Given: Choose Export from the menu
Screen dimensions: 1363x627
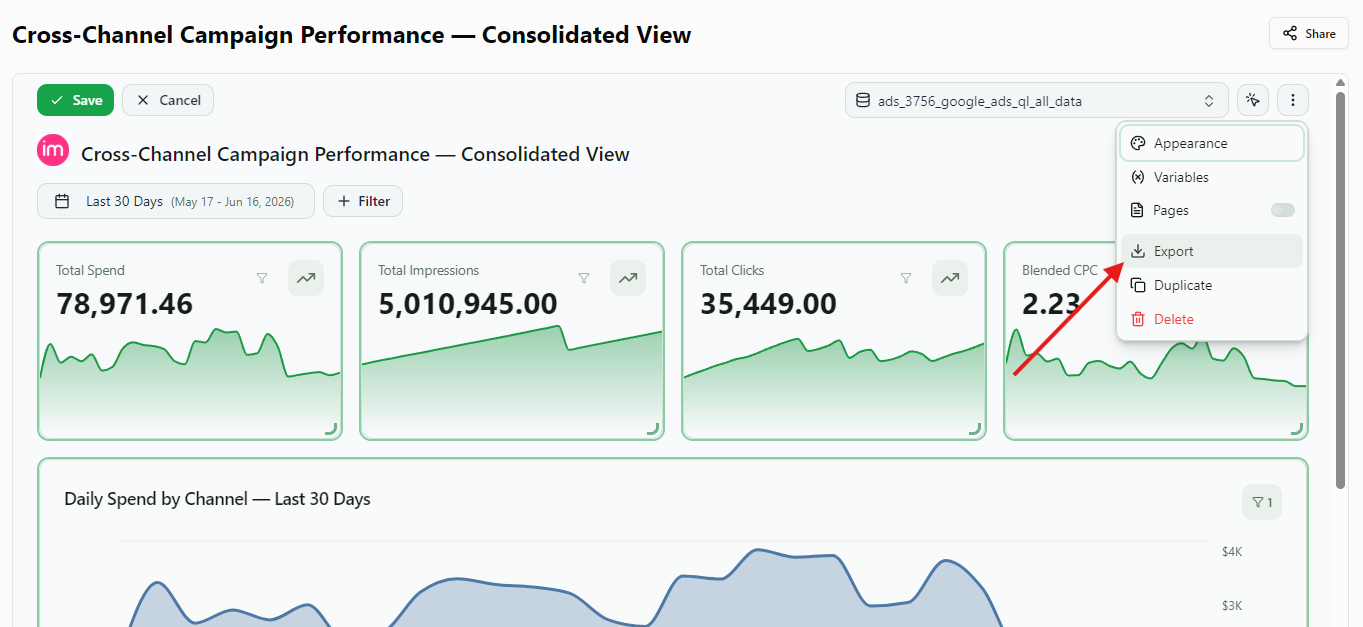Looking at the screenshot, I should pos(1212,251).
